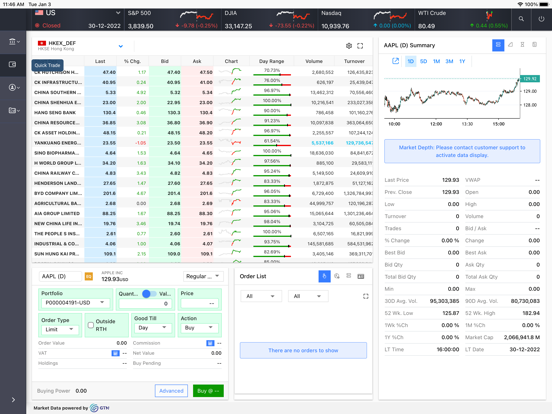Open the second All filter in Order List
Screen dimensions: 552x414
[308, 296]
